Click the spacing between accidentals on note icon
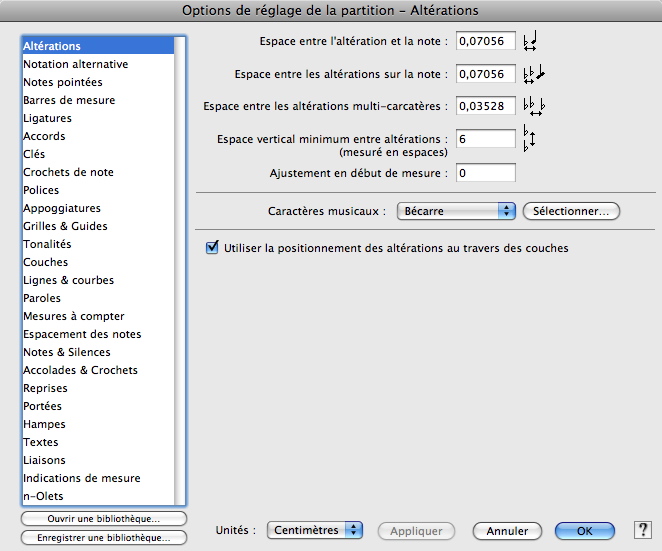Screen dimensions: 662x551 point(534,74)
